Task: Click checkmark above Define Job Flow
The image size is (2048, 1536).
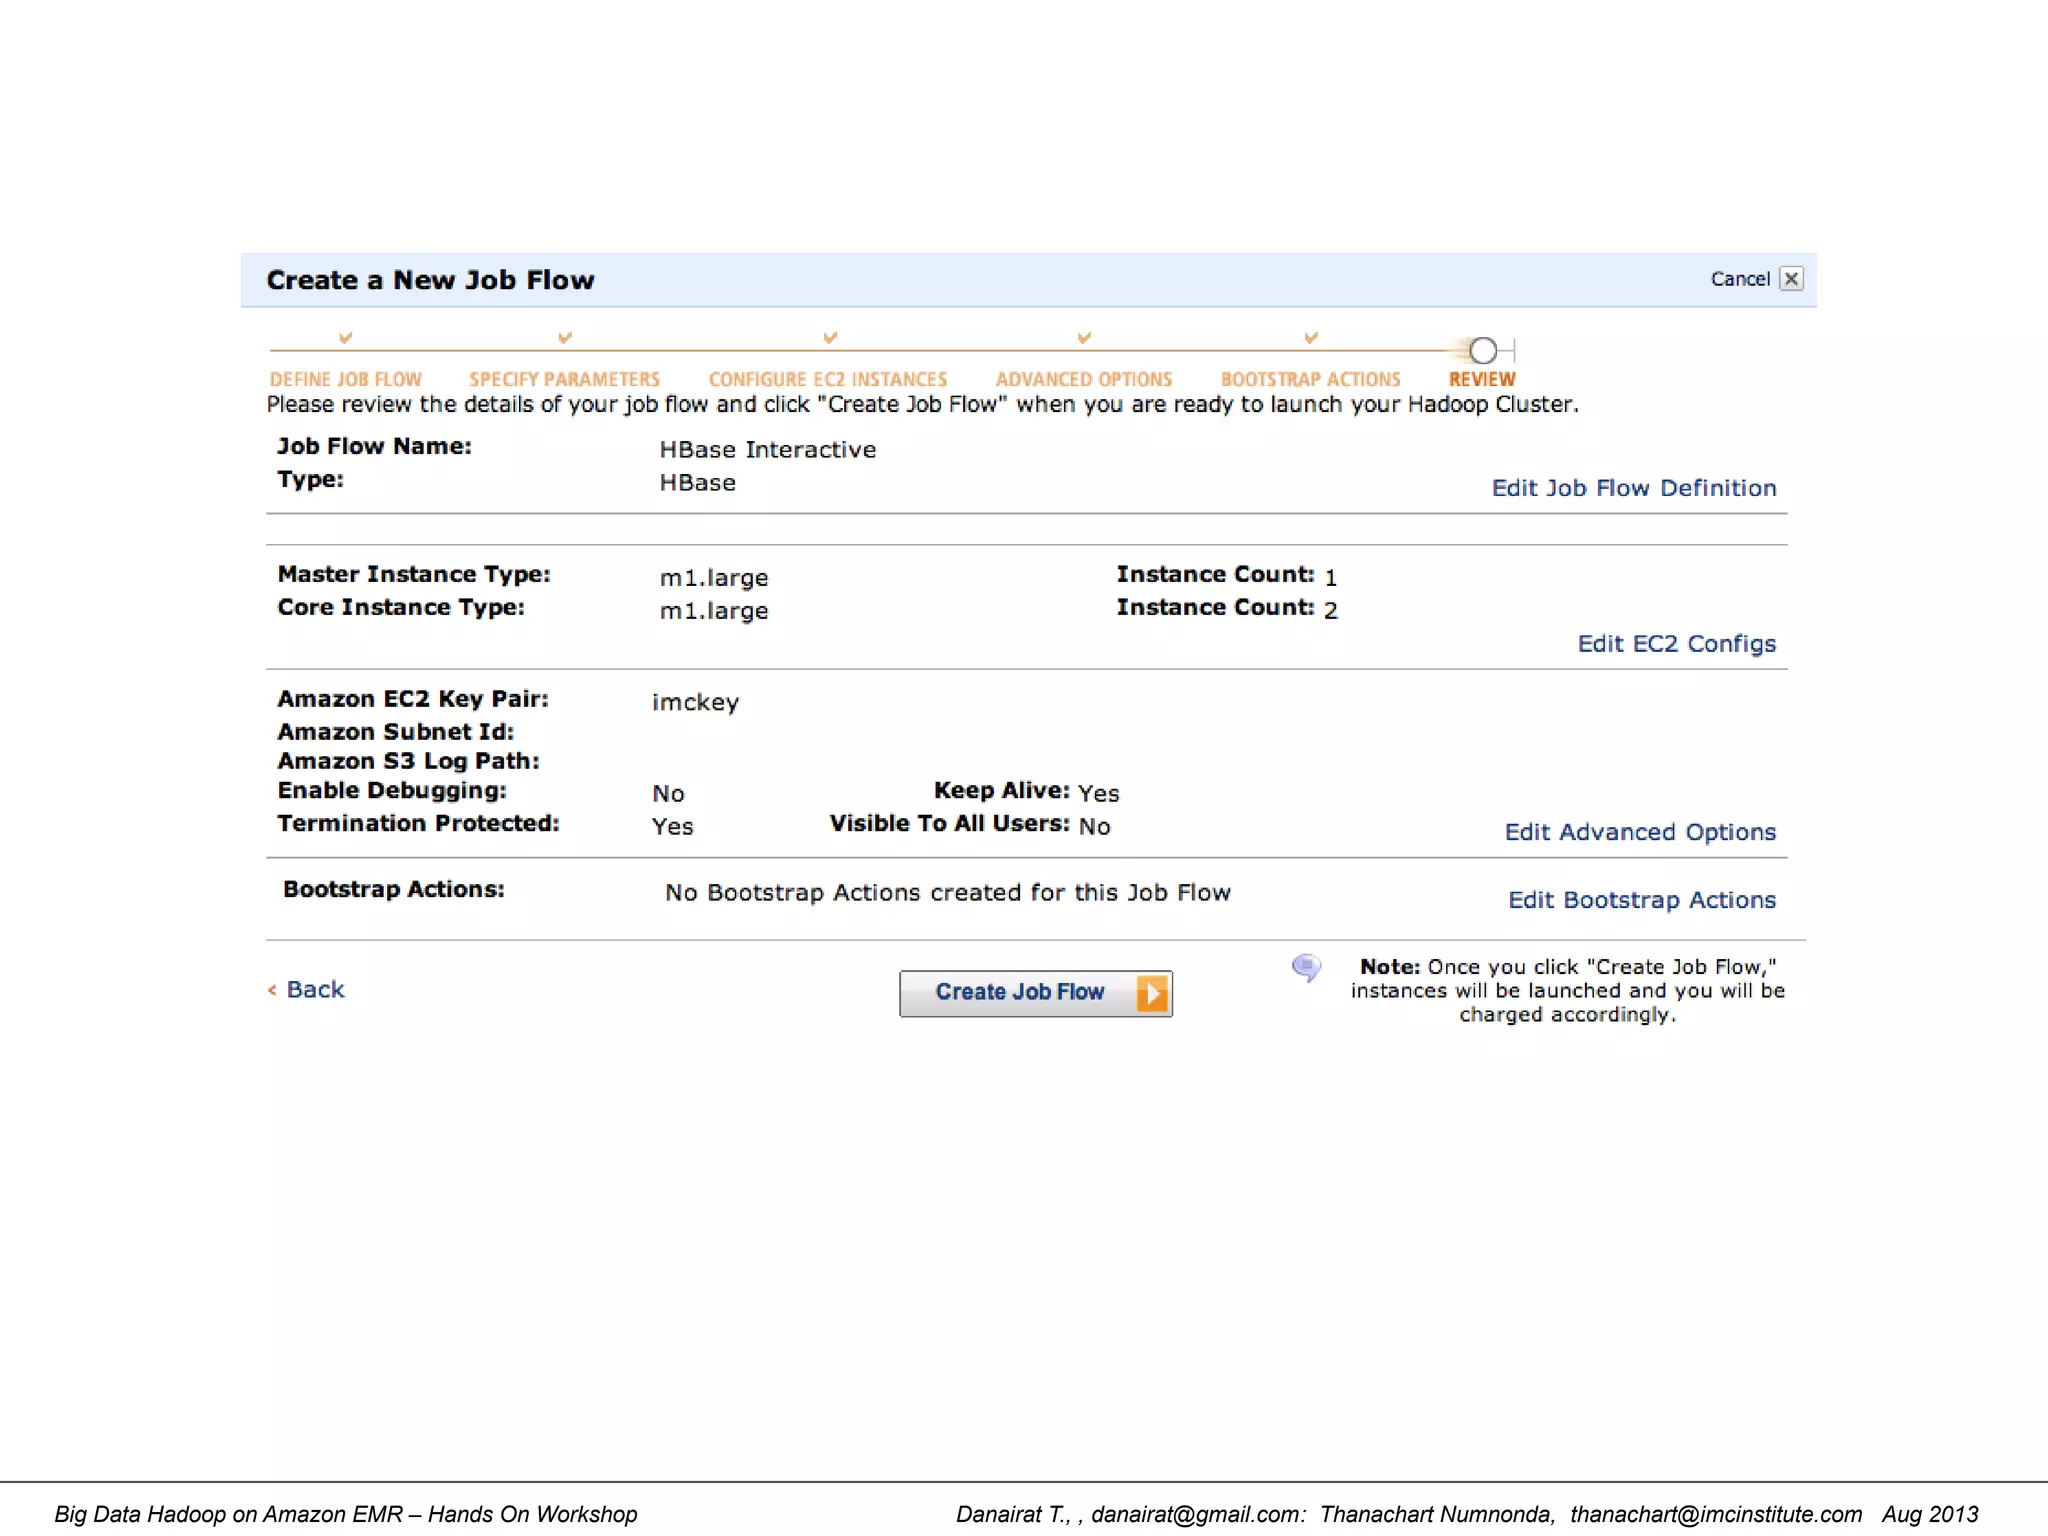Action: click(x=345, y=338)
